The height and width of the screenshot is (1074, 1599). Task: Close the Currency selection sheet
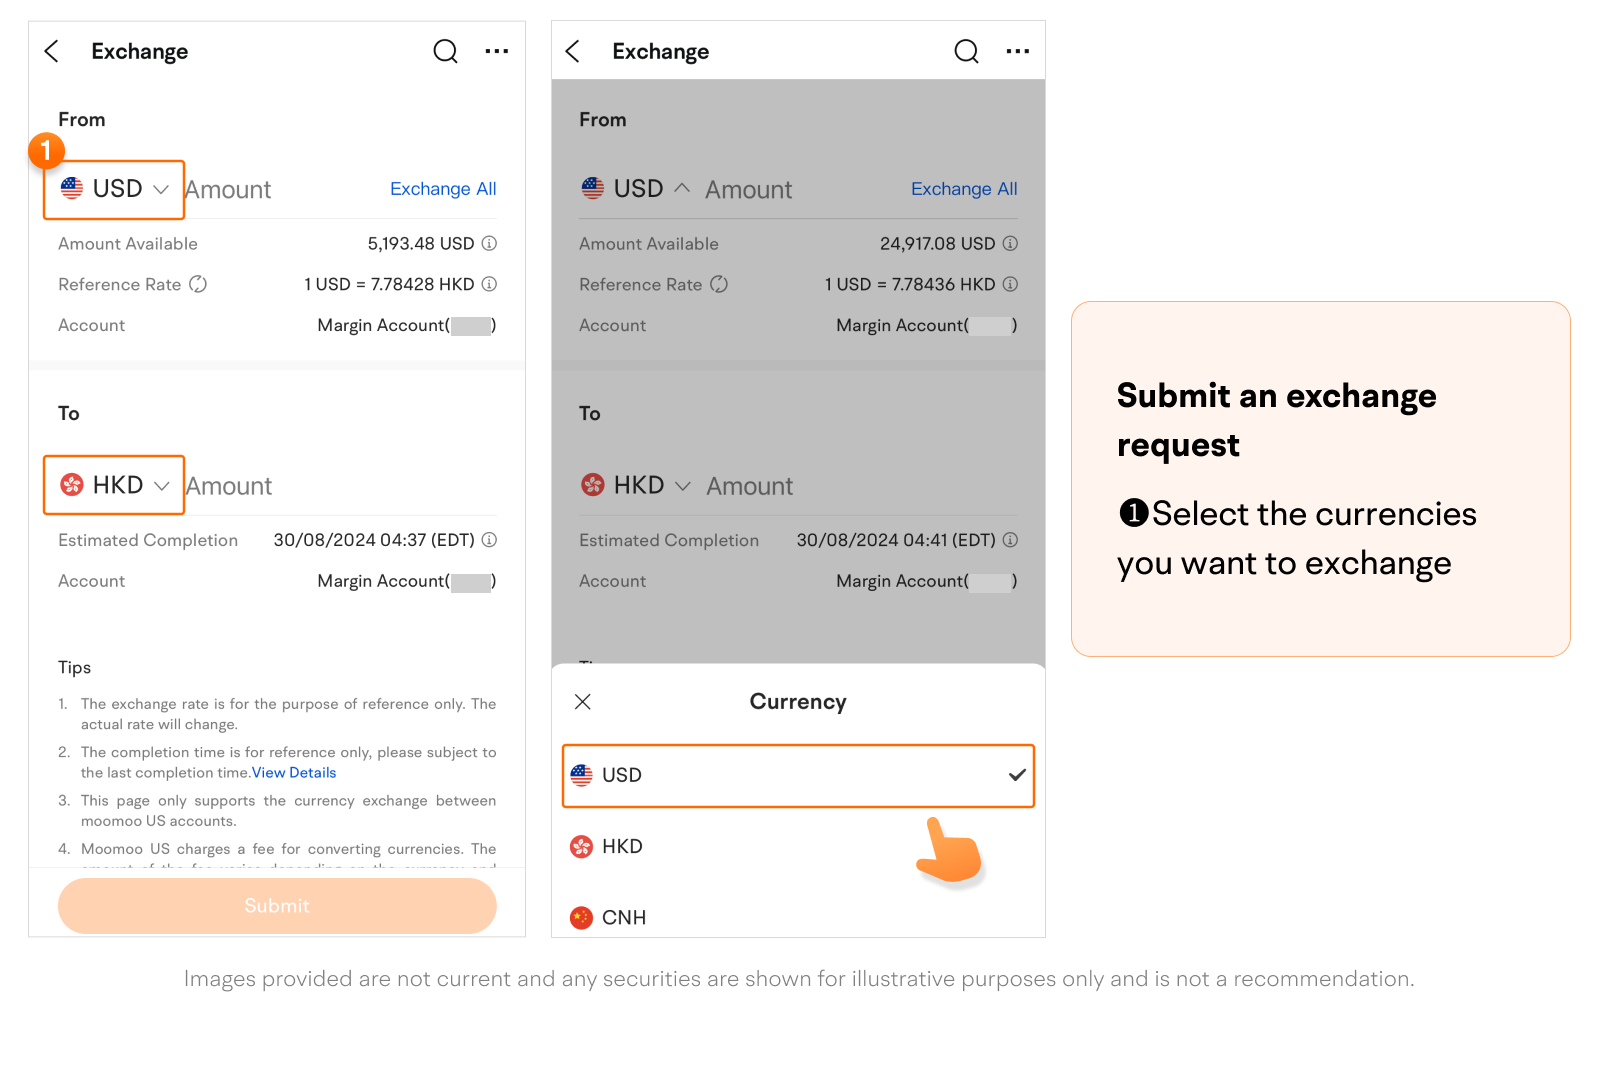pos(583,702)
